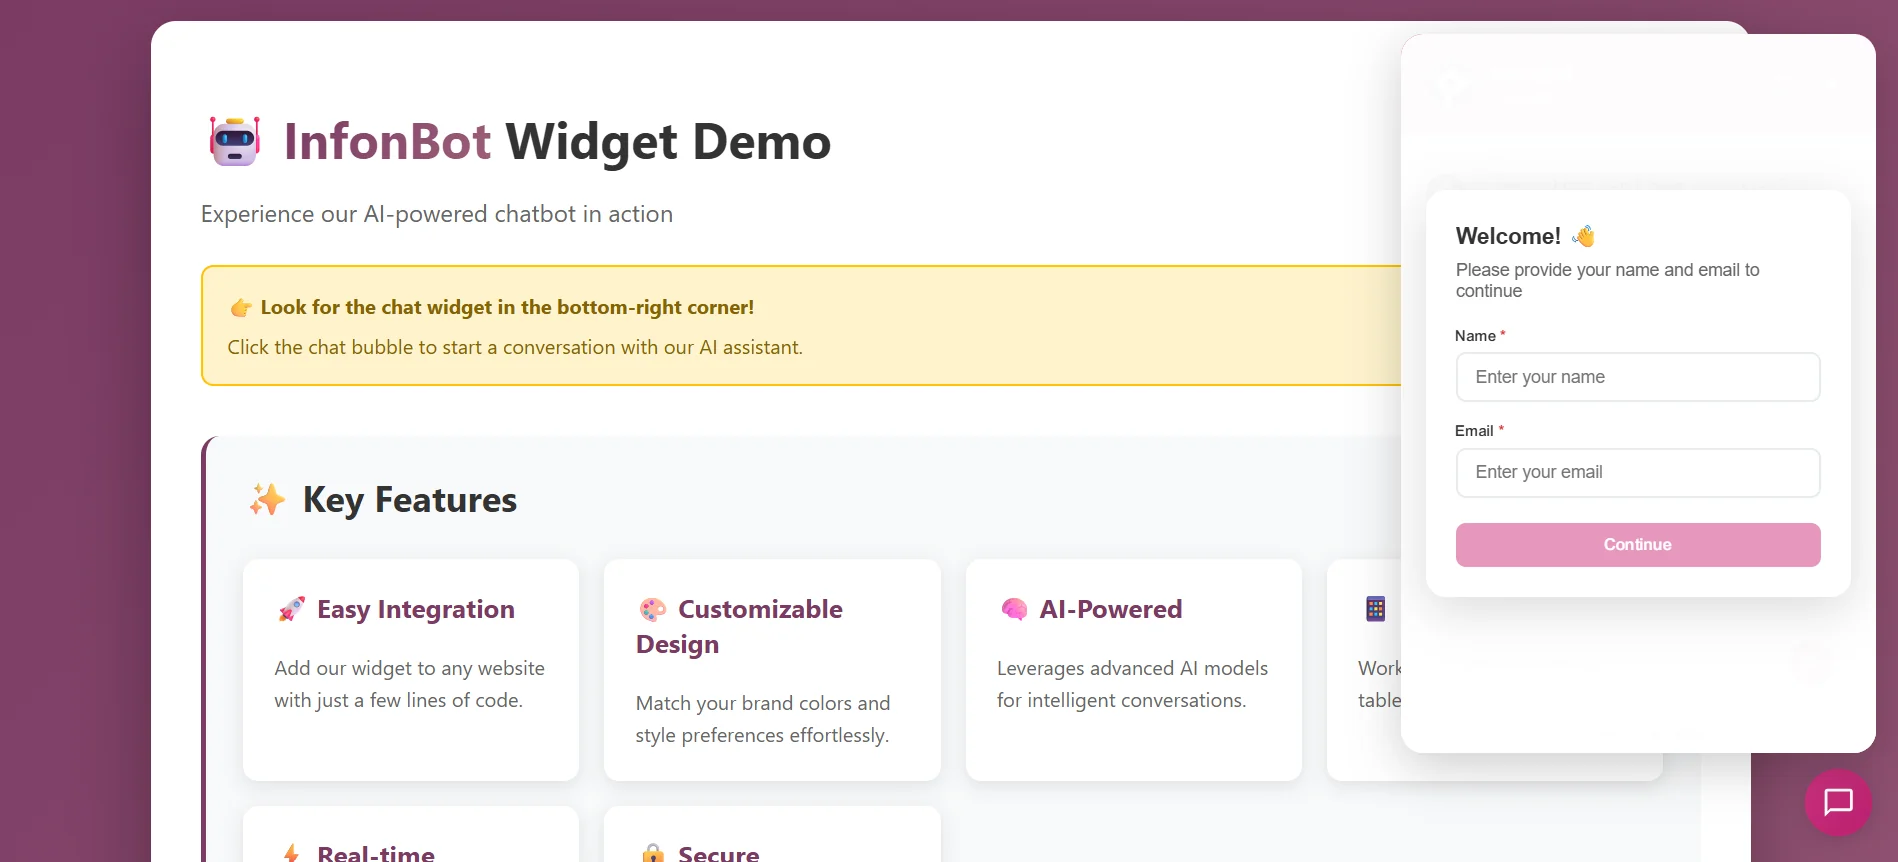This screenshot has height=862, width=1898.
Task: Click the Real-time card title
Action: 376,853
